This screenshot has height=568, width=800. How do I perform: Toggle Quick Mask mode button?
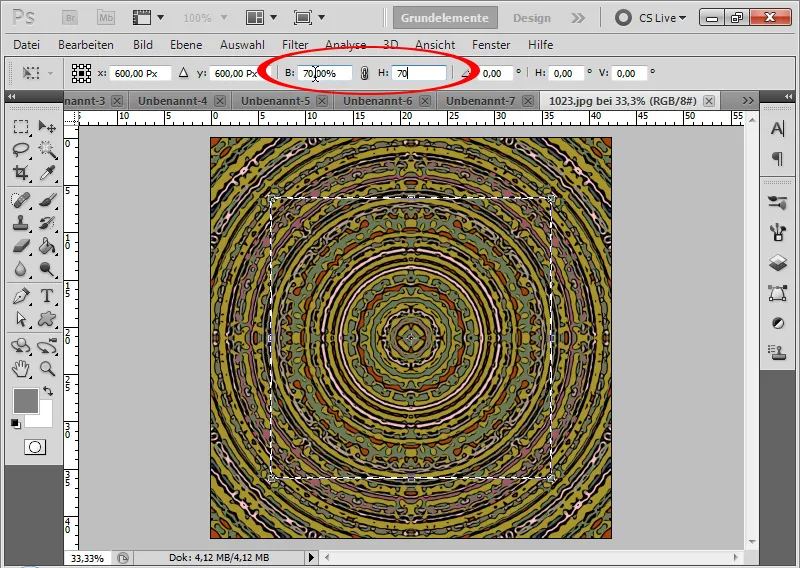pyautogui.click(x=35, y=448)
